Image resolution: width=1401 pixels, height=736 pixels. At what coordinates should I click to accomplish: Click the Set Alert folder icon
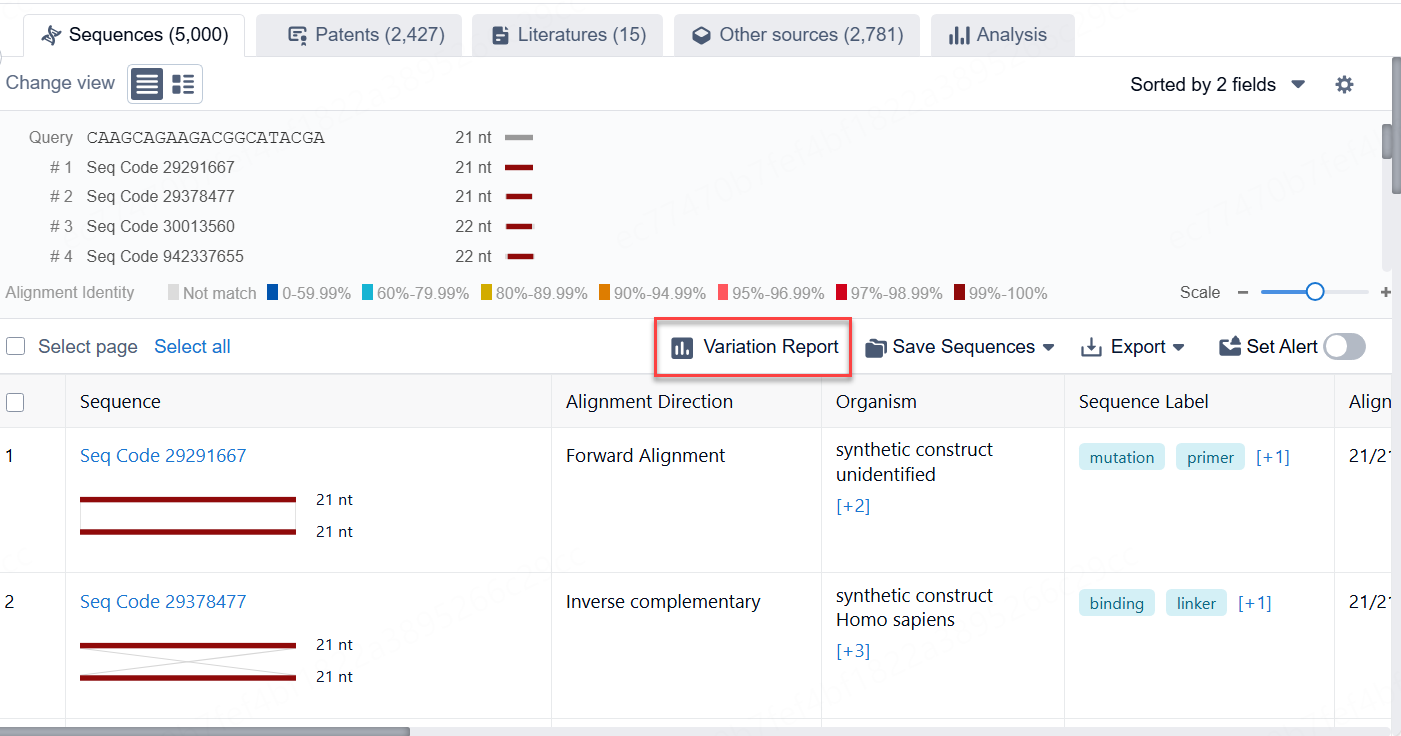pos(1229,347)
